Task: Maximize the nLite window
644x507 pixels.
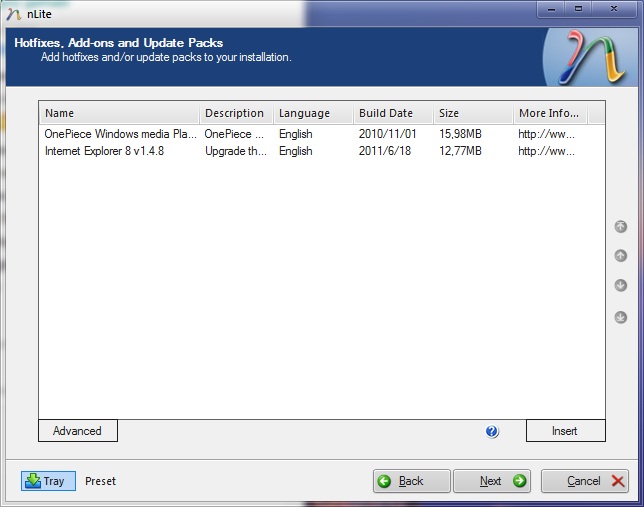Action: [x=578, y=9]
